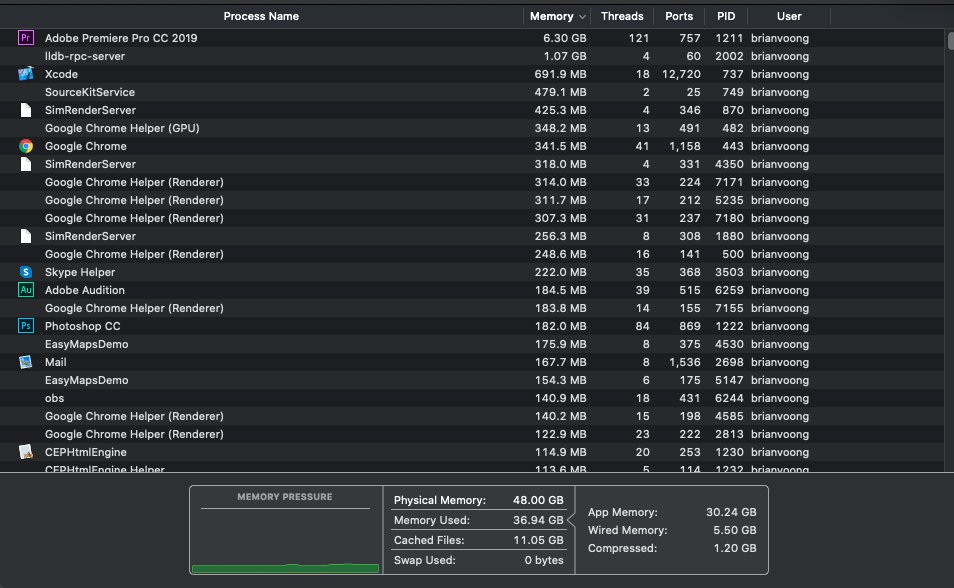Image resolution: width=954 pixels, height=588 pixels.
Task: Select the obs process row
Action: 472,398
